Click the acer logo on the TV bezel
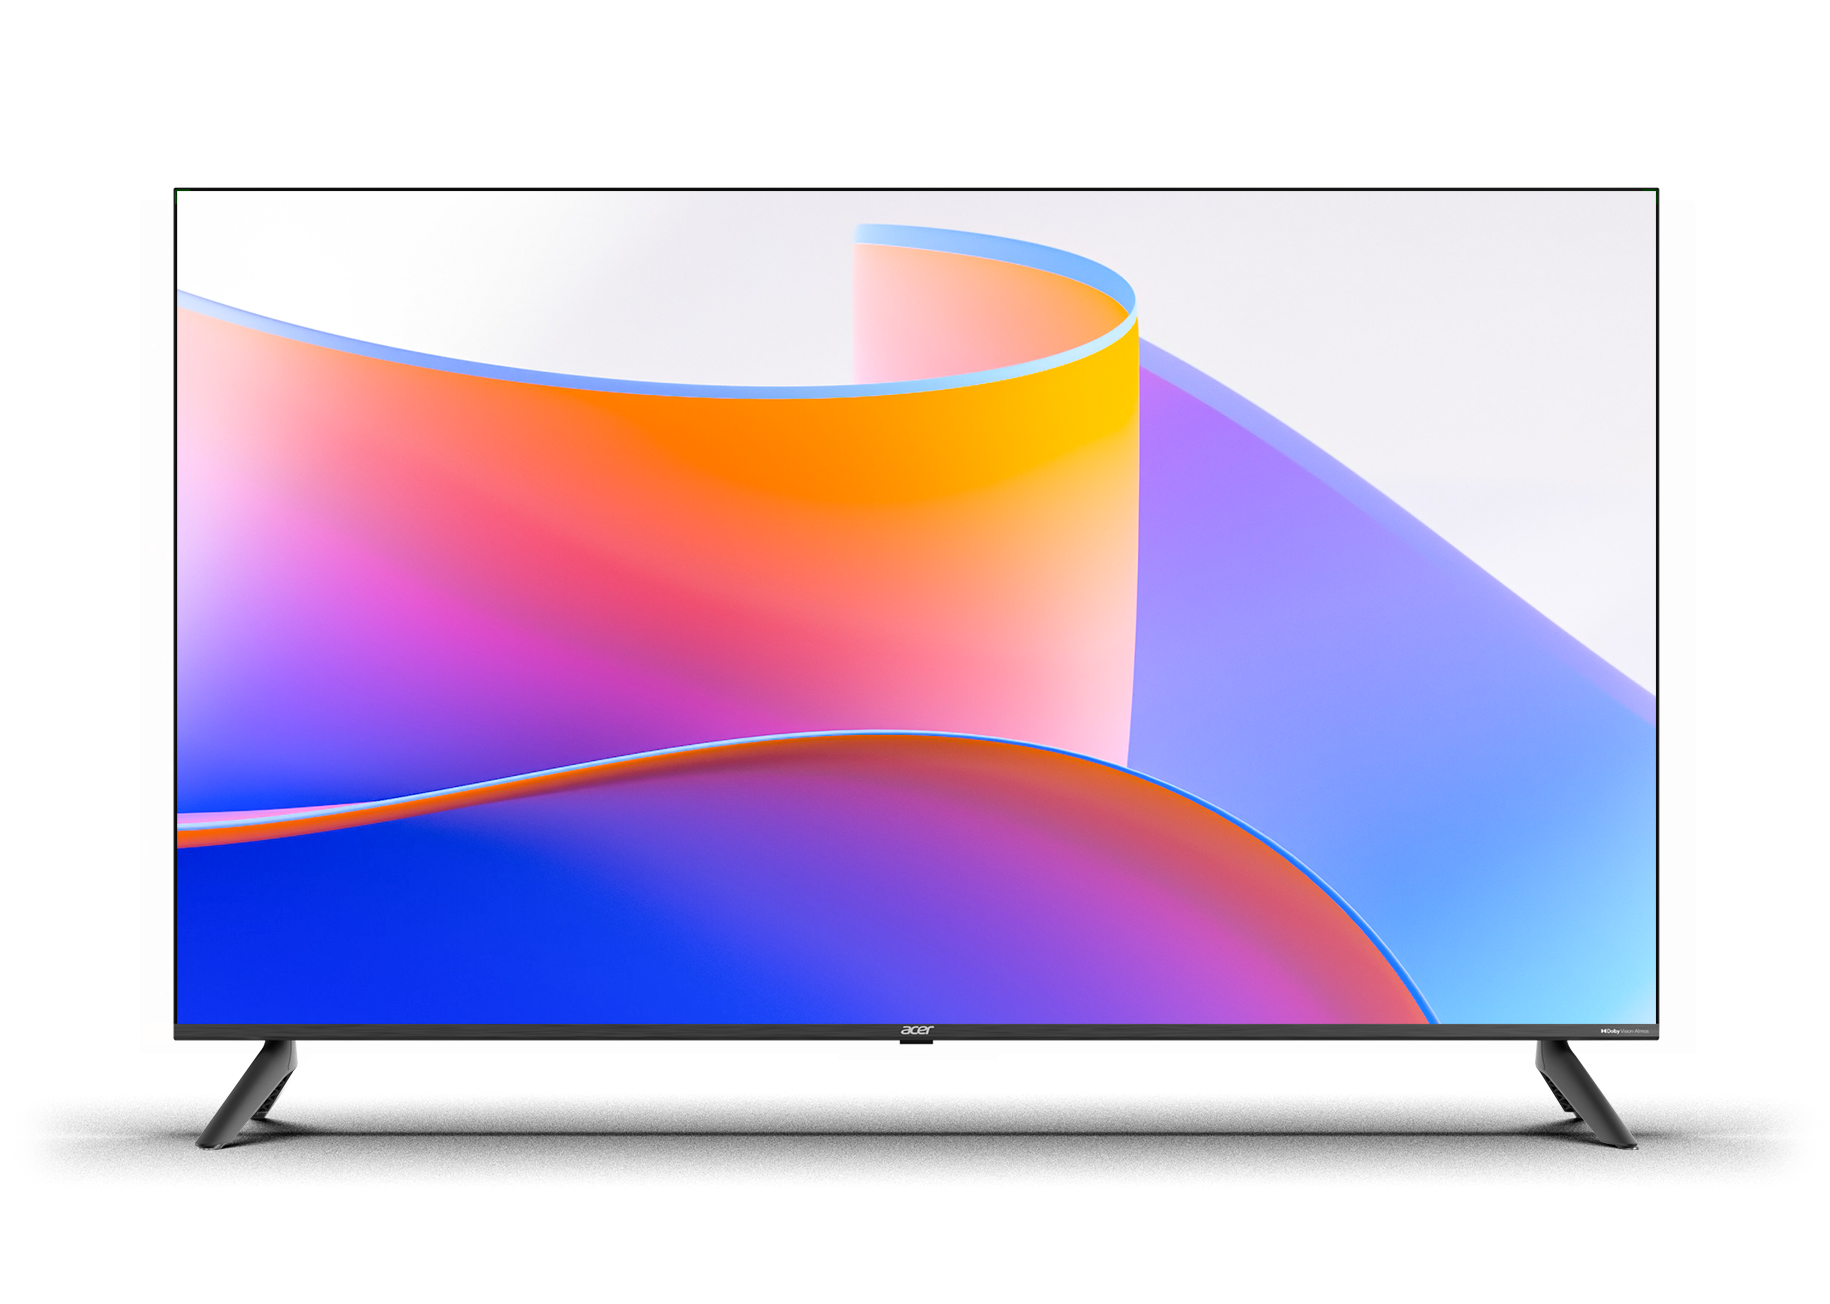The width and height of the screenshot is (1830, 1304). point(916,1030)
